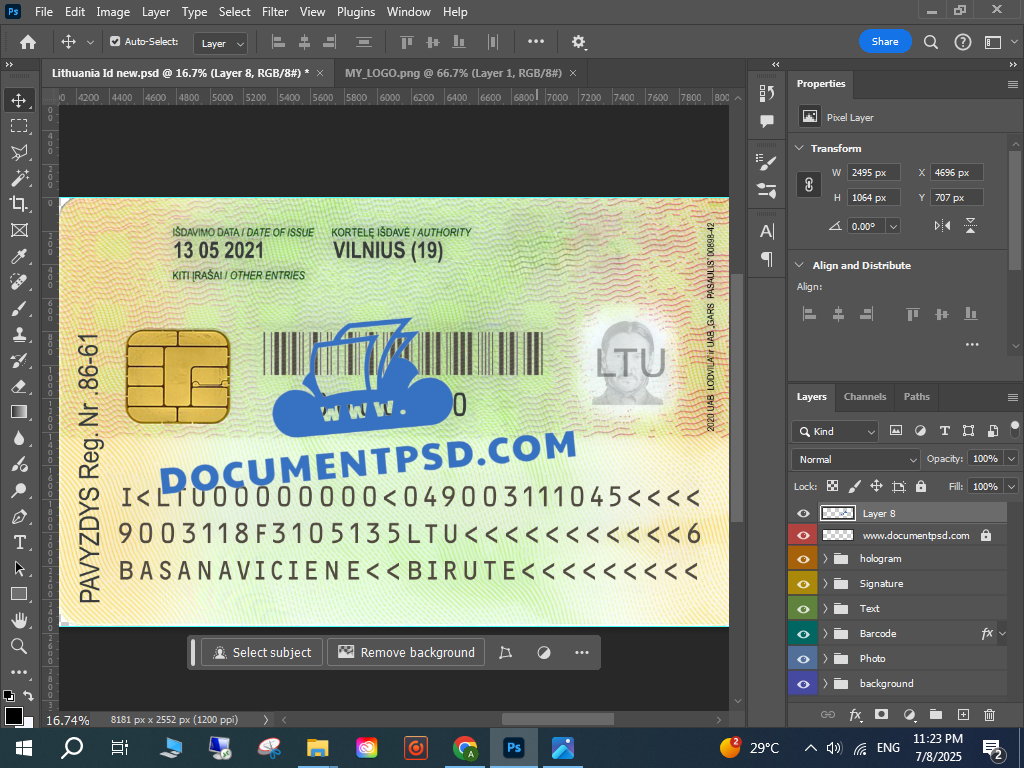The height and width of the screenshot is (768, 1024).
Task: Click the Share button
Action: [885, 41]
